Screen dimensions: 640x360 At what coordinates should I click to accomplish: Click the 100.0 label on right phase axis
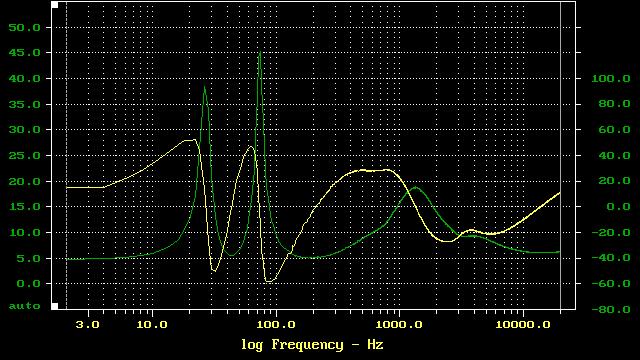coord(611,79)
